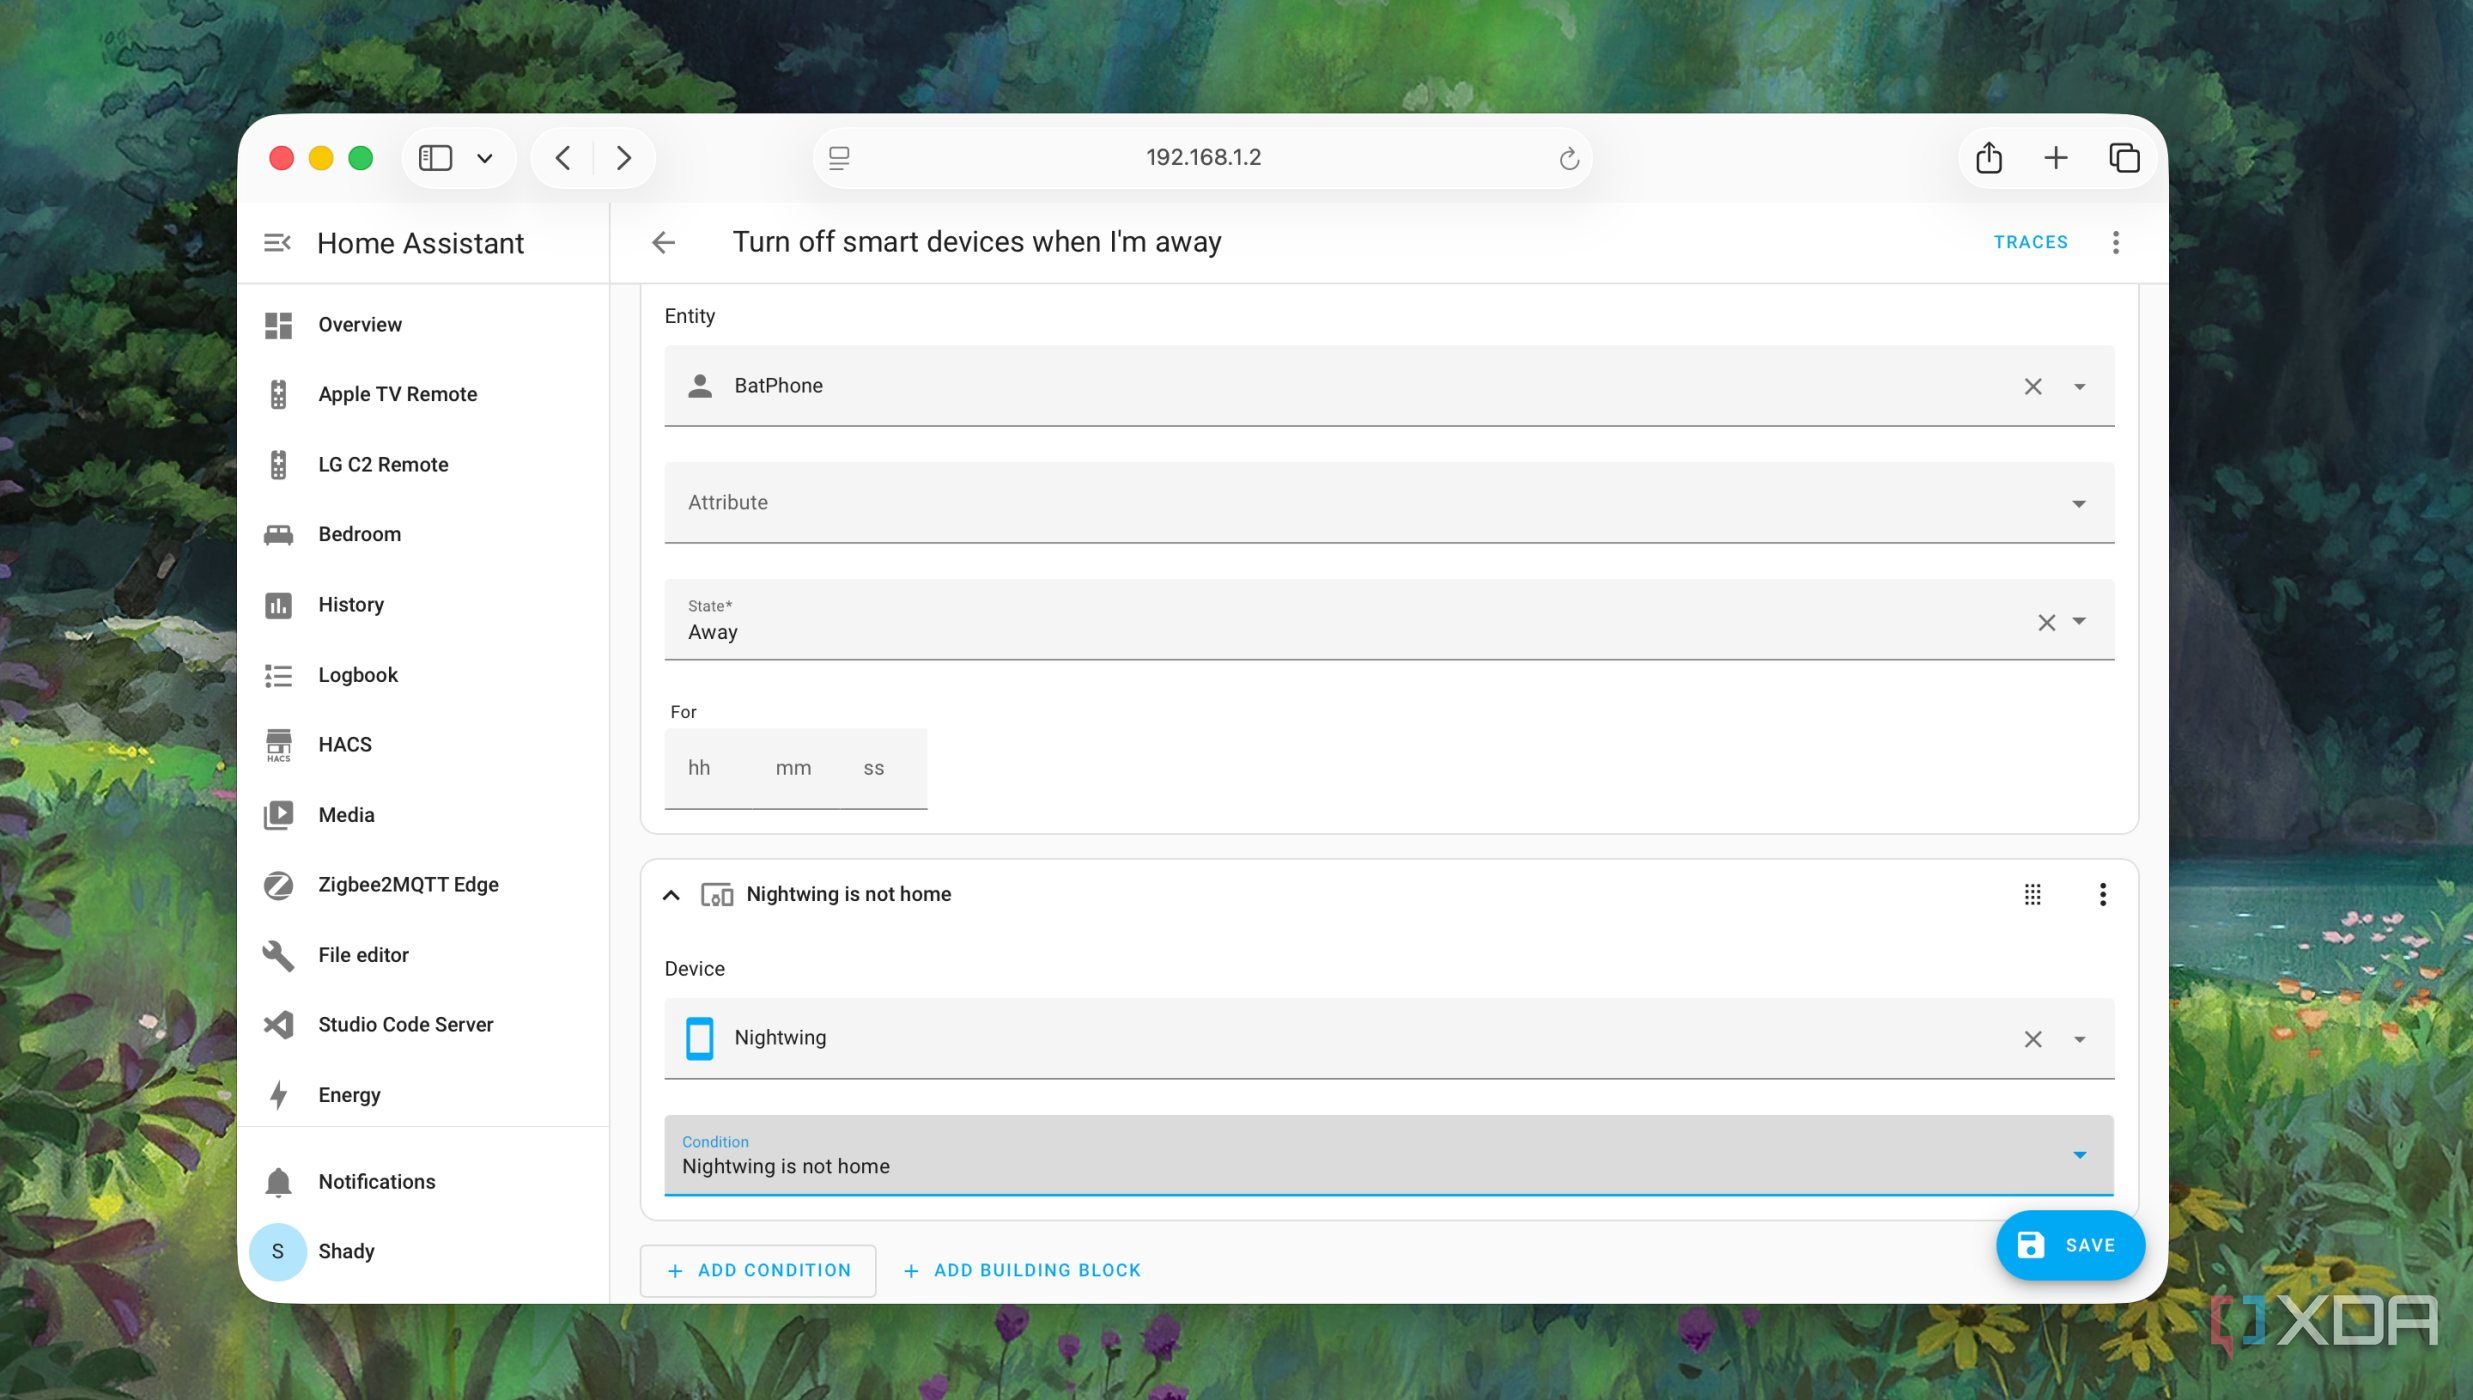Screen dimensions: 2473x1400
Task: Click ADD BUILDING BLOCK
Action: [x=1022, y=1271]
